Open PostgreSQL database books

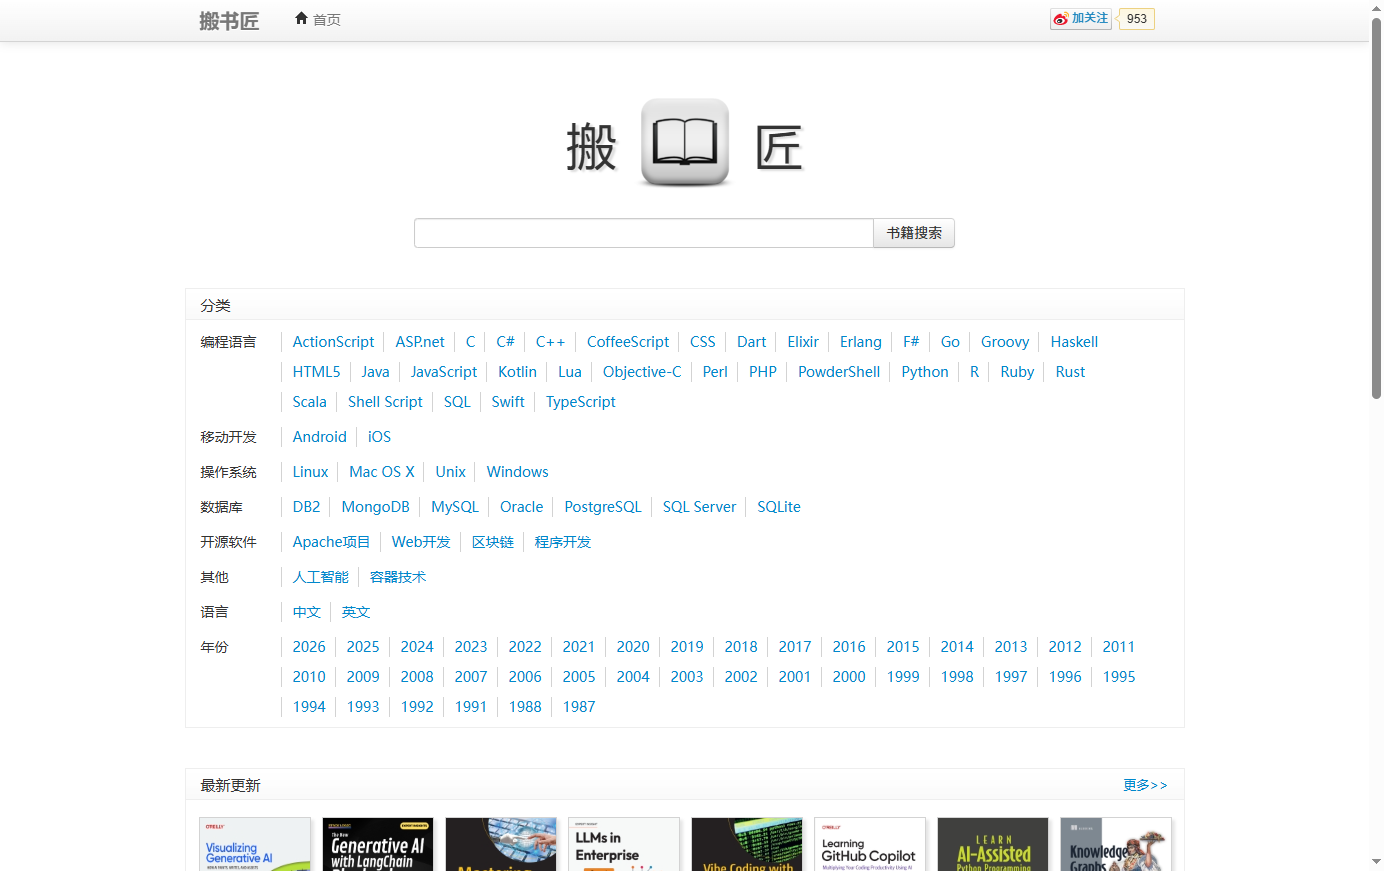tap(603, 507)
